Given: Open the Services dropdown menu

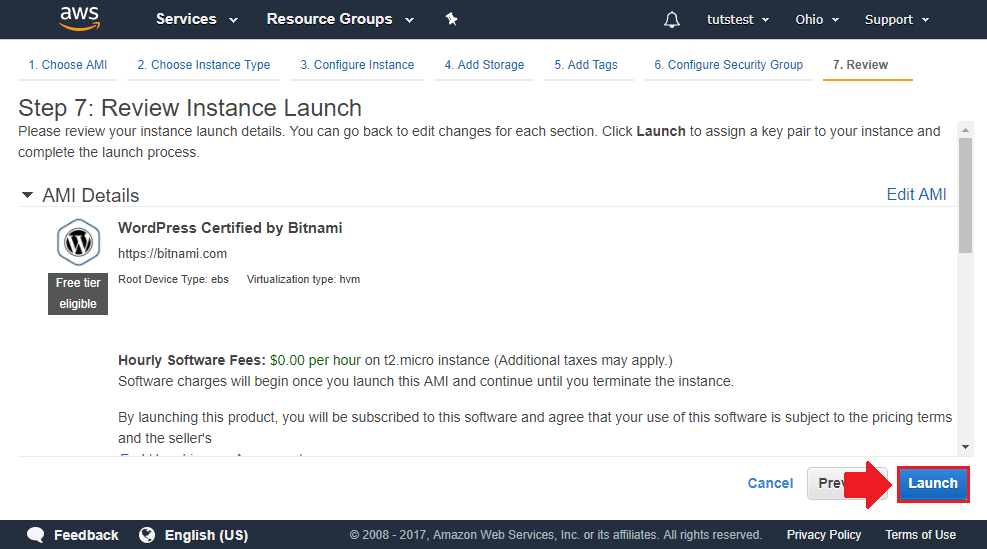Looking at the screenshot, I should point(196,19).
